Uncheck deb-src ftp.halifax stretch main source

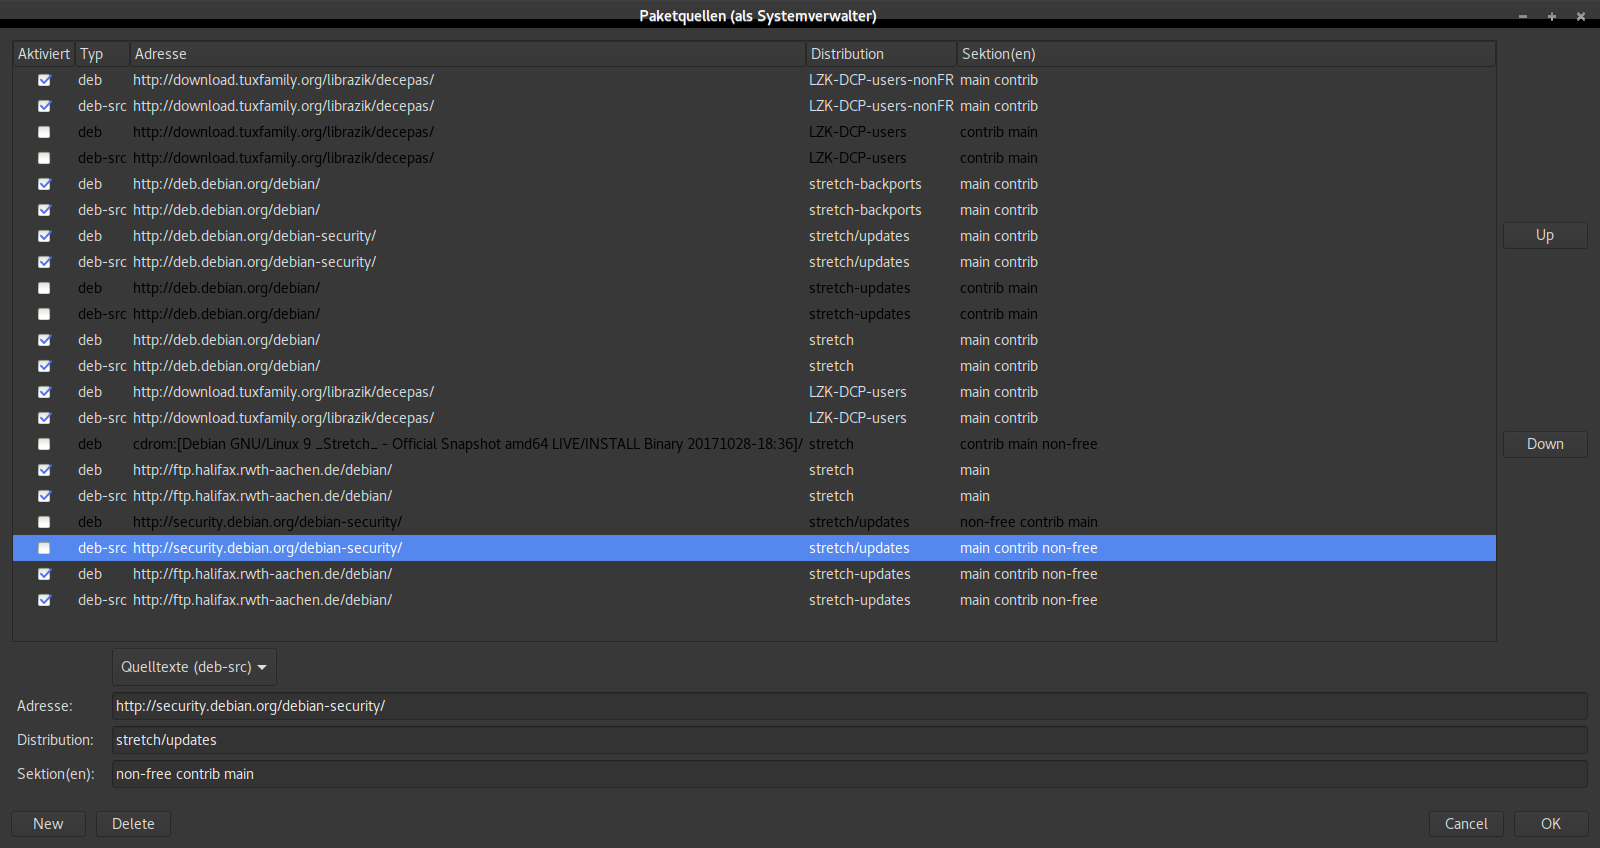pos(44,496)
